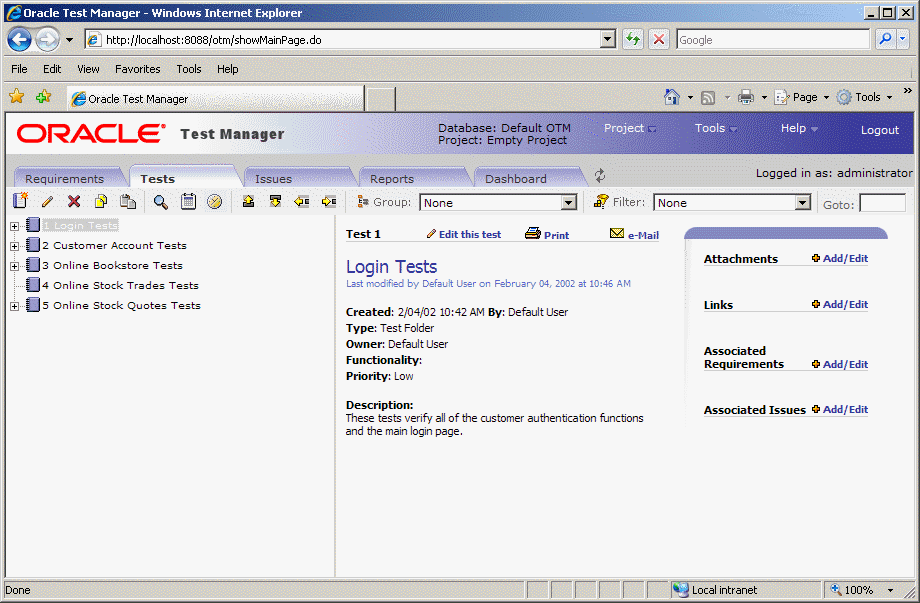Click the Outdent left arrow icon
Viewport: 920px width, 603px height.
click(x=302, y=202)
